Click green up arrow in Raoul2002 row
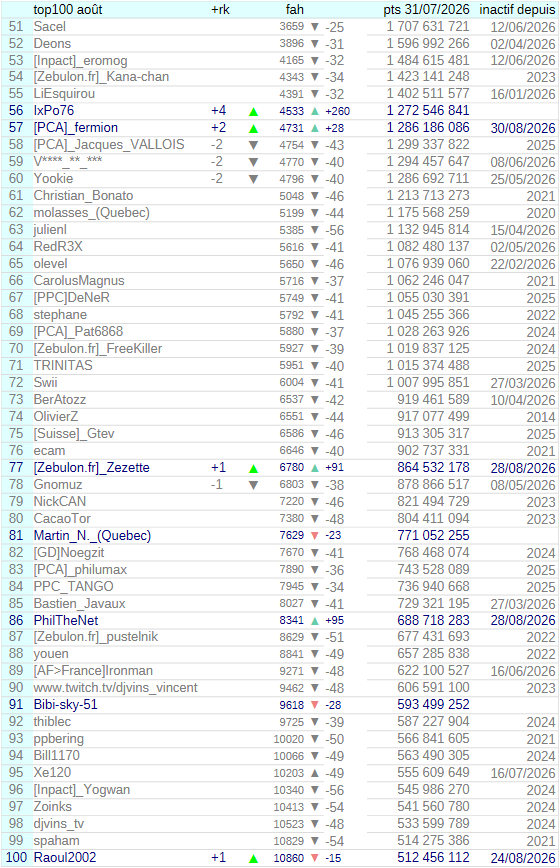 tap(253, 859)
